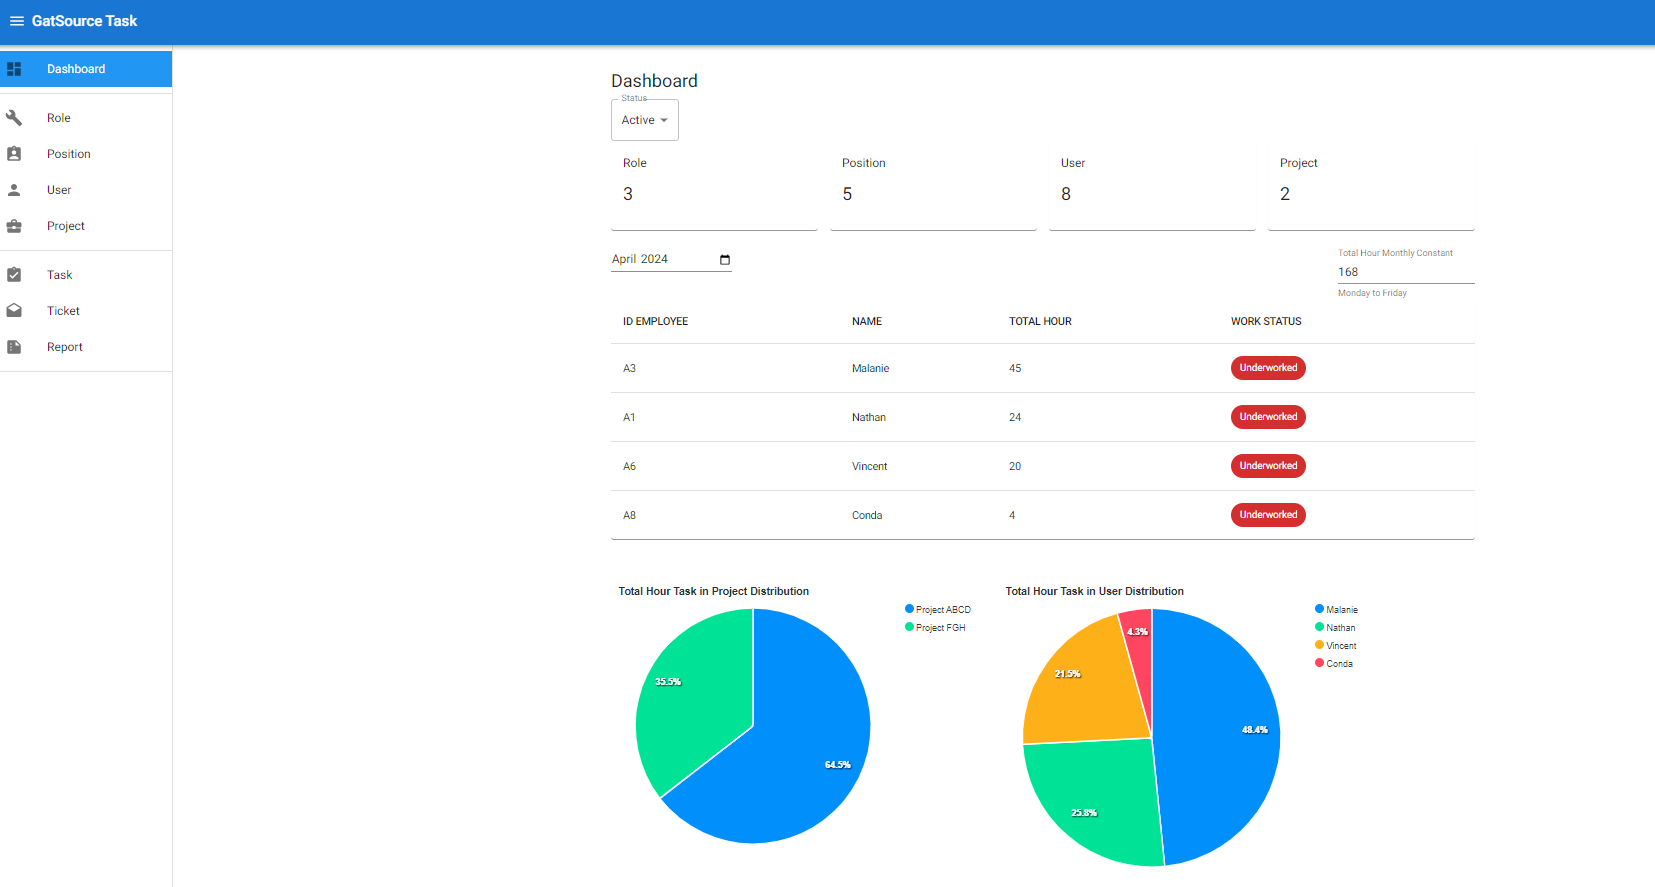1655x887 pixels.
Task: Click the Ticket envelope icon
Action: (14, 311)
